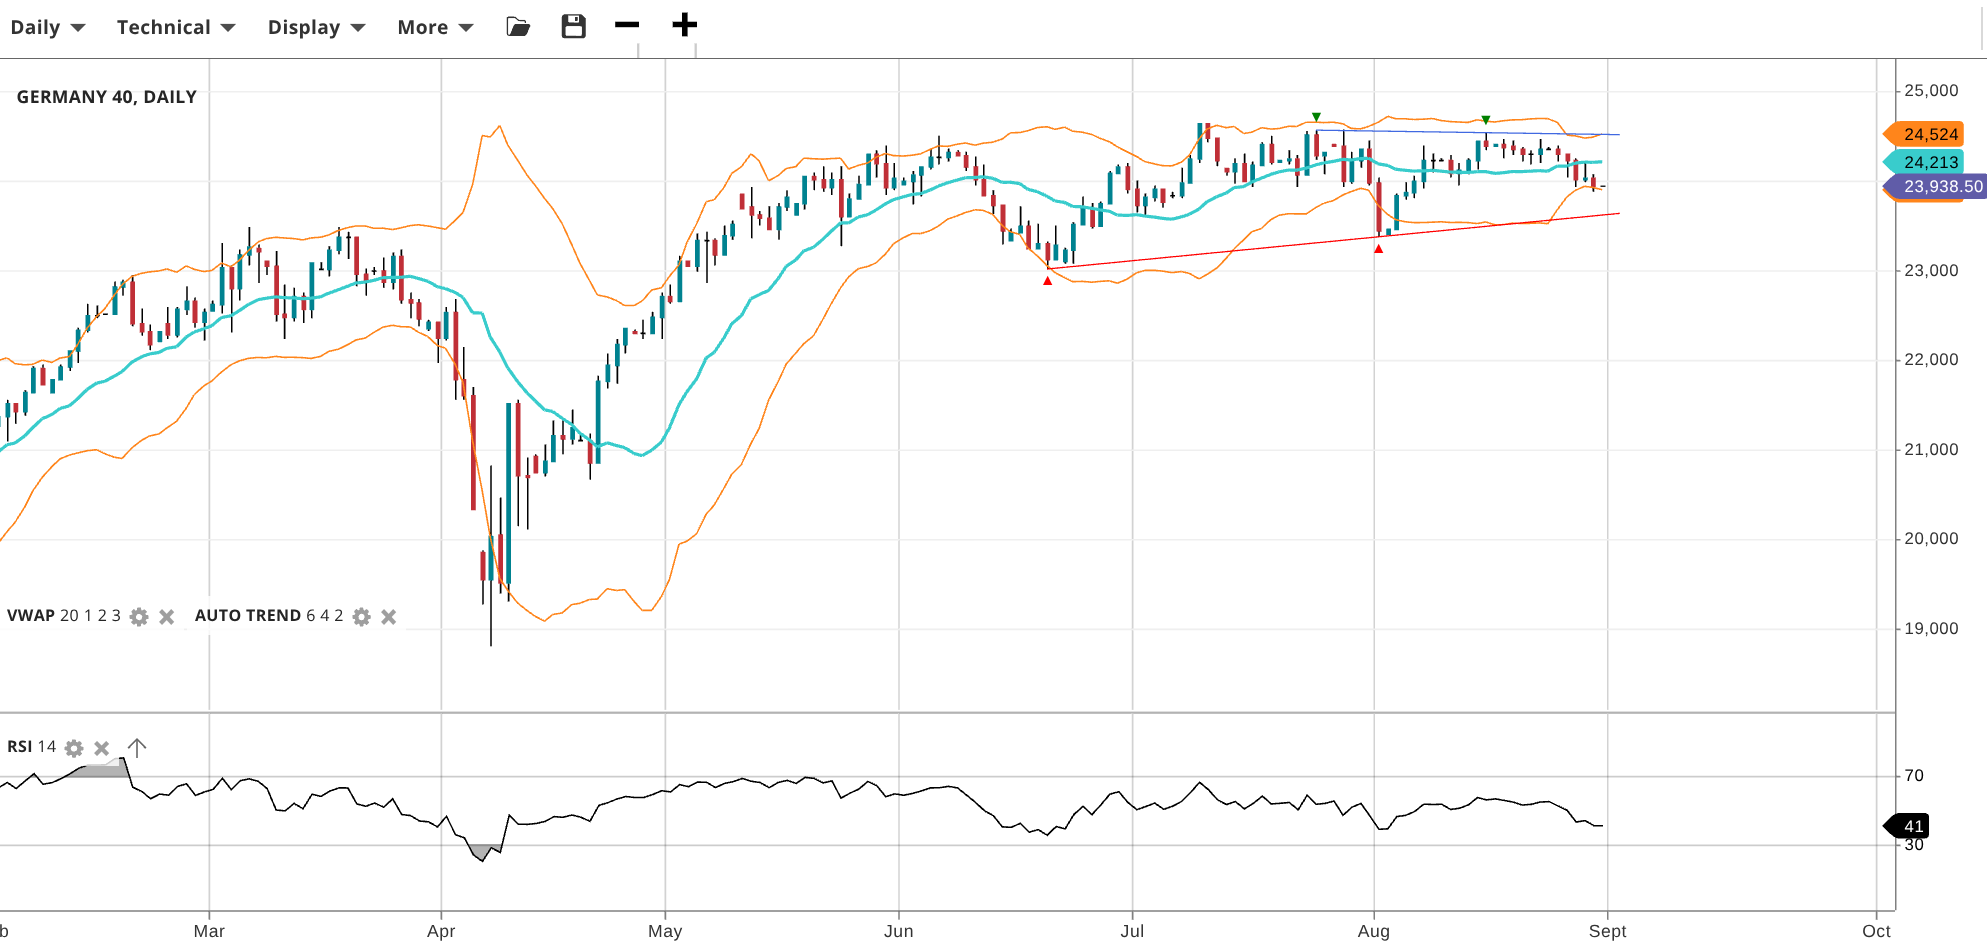Screen dimensions: 1987x948
Task: Zoom in using the plus icon
Action: pos(684,25)
